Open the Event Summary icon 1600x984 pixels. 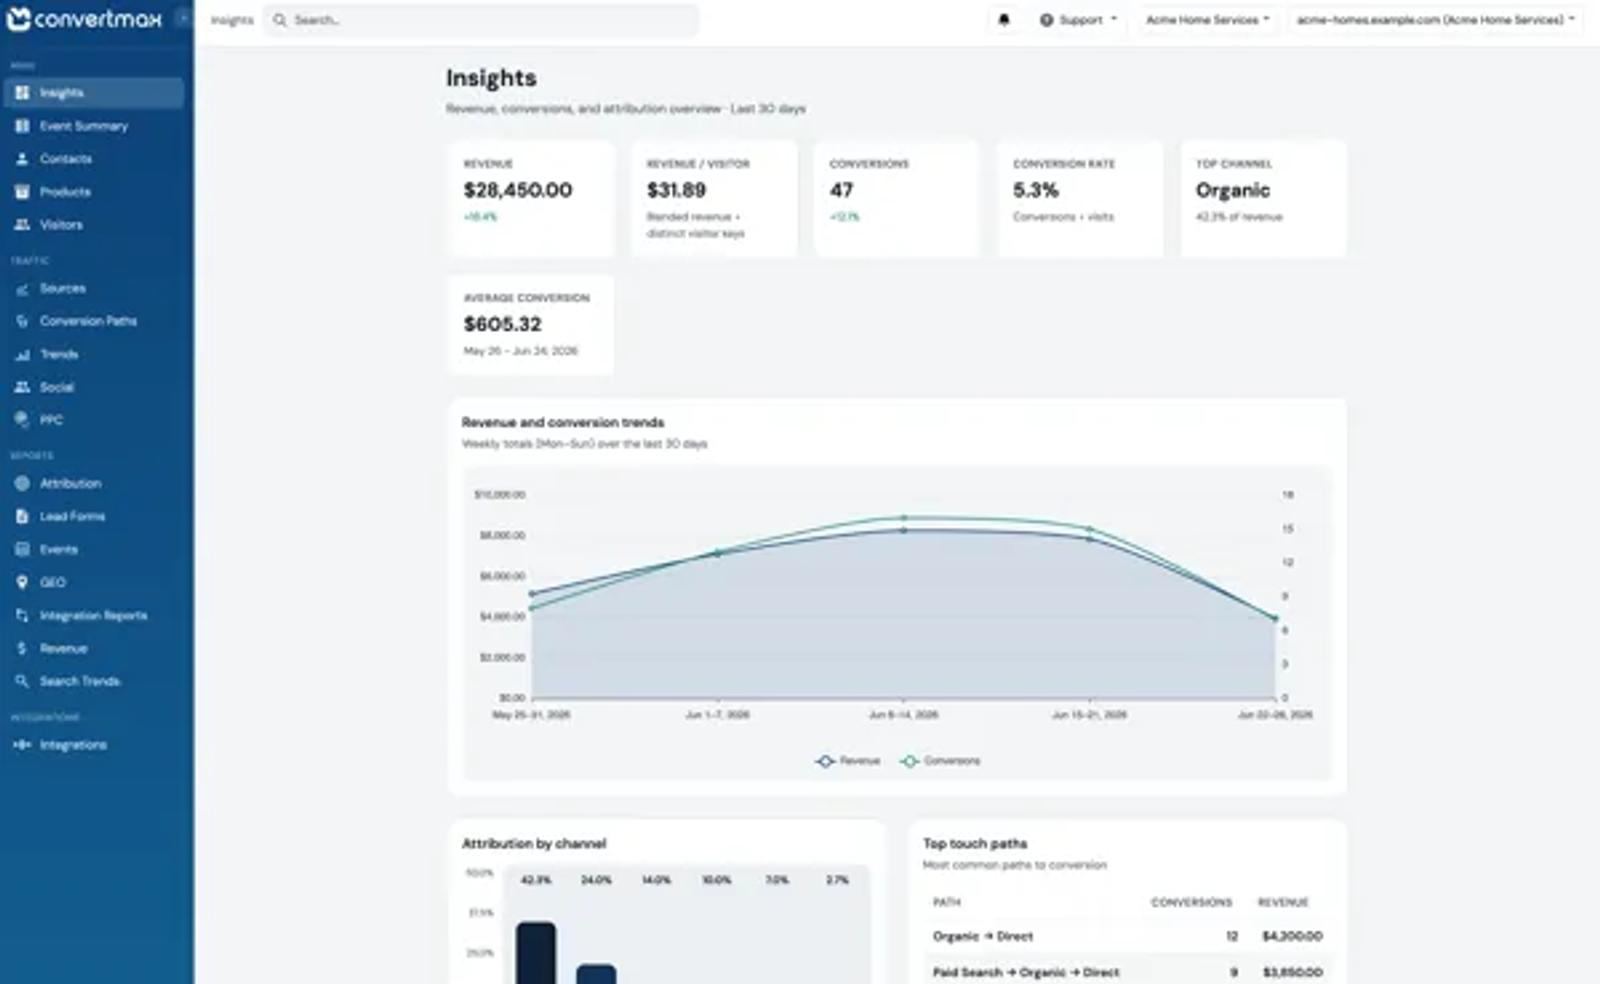pos(22,126)
